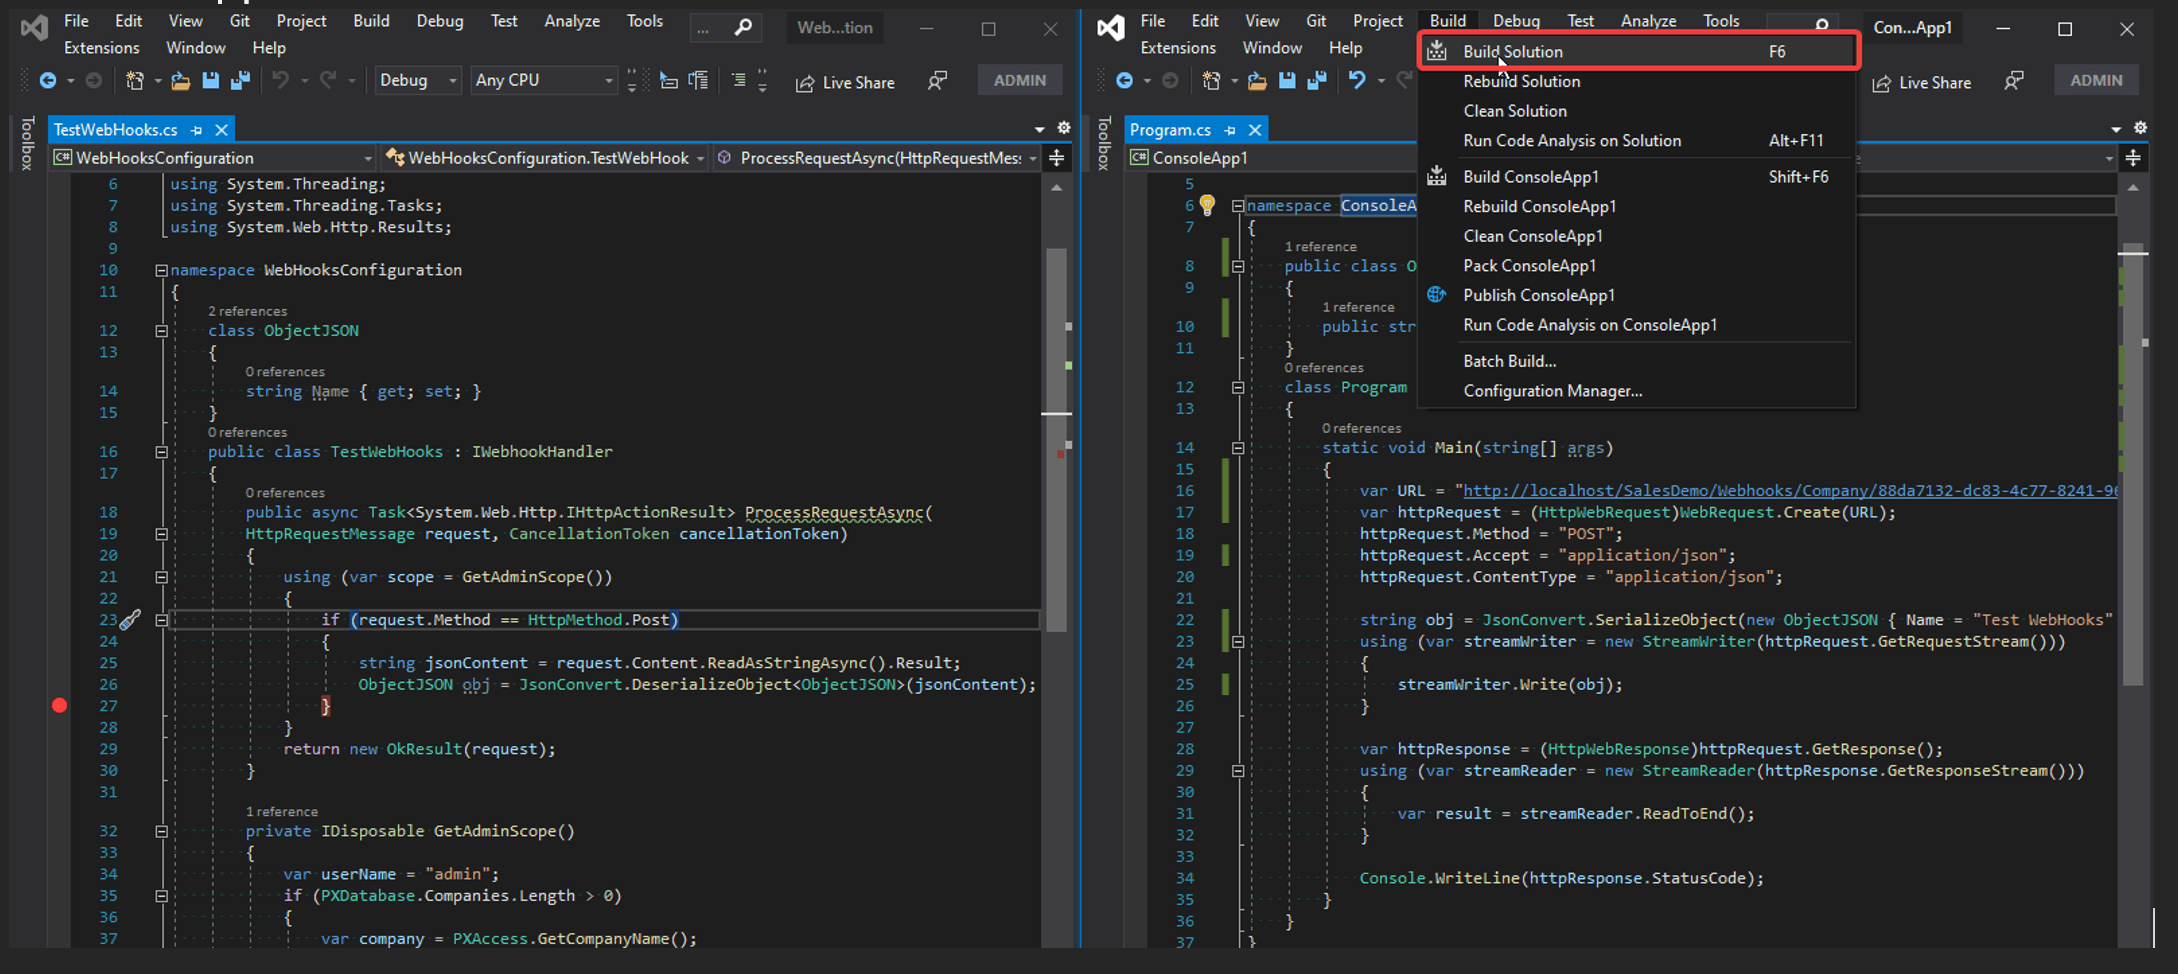
Task: Click search magnifier in left window title bar
Action: [x=743, y=28]
